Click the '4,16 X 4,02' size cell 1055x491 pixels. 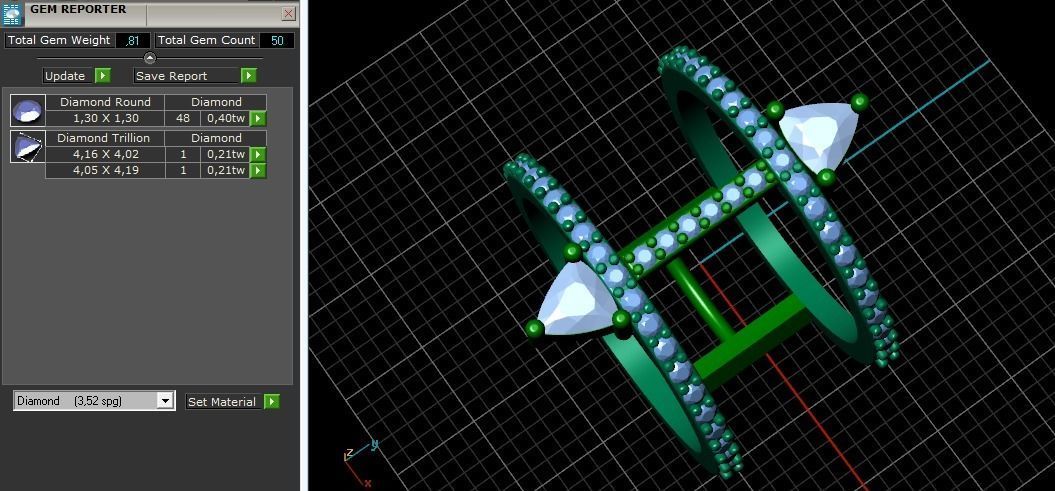105,154
